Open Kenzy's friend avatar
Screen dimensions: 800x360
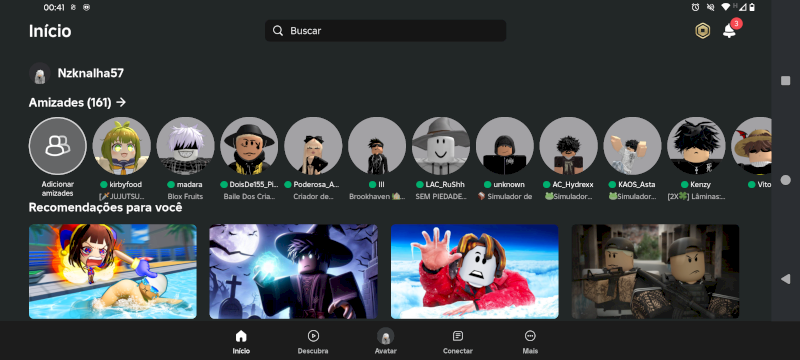click(696, 146)
